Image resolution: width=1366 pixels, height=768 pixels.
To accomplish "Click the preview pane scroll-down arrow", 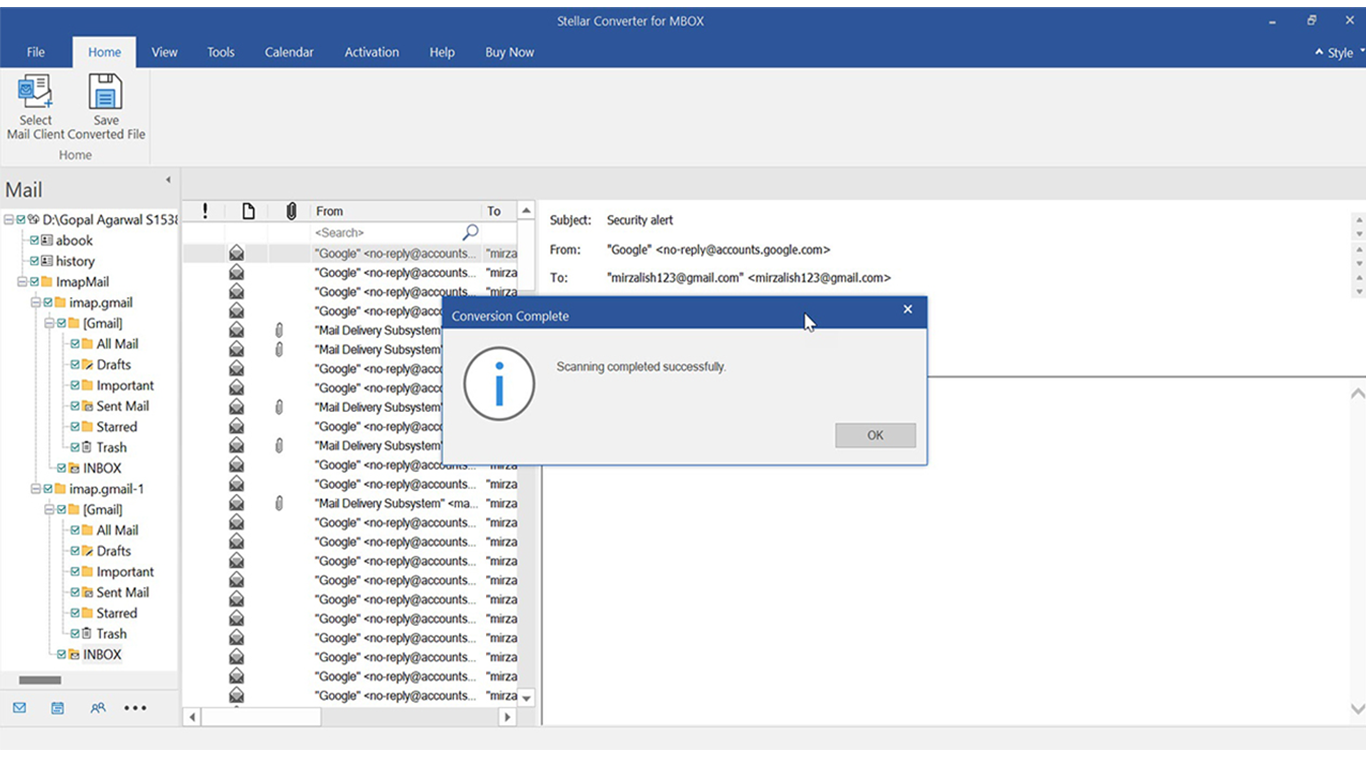I will pyautogui.click(x=1357, y=708).
